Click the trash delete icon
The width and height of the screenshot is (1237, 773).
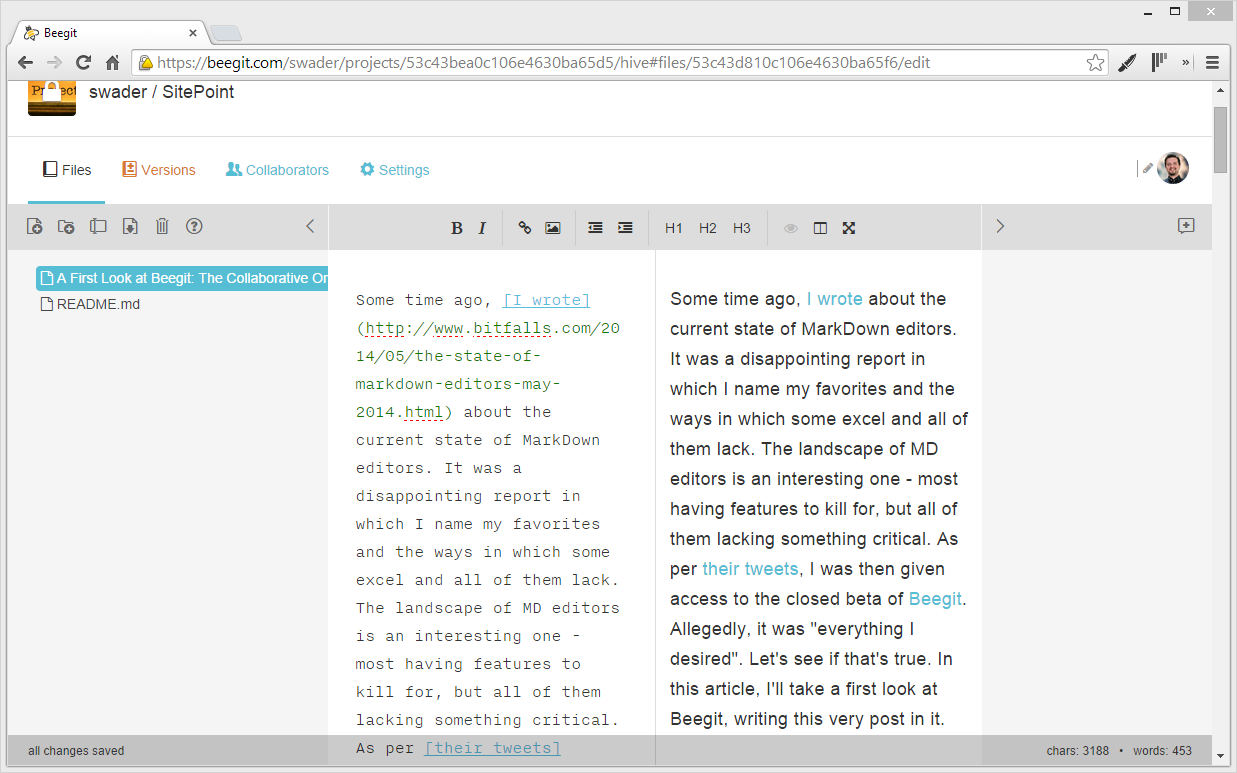point(162,227)
